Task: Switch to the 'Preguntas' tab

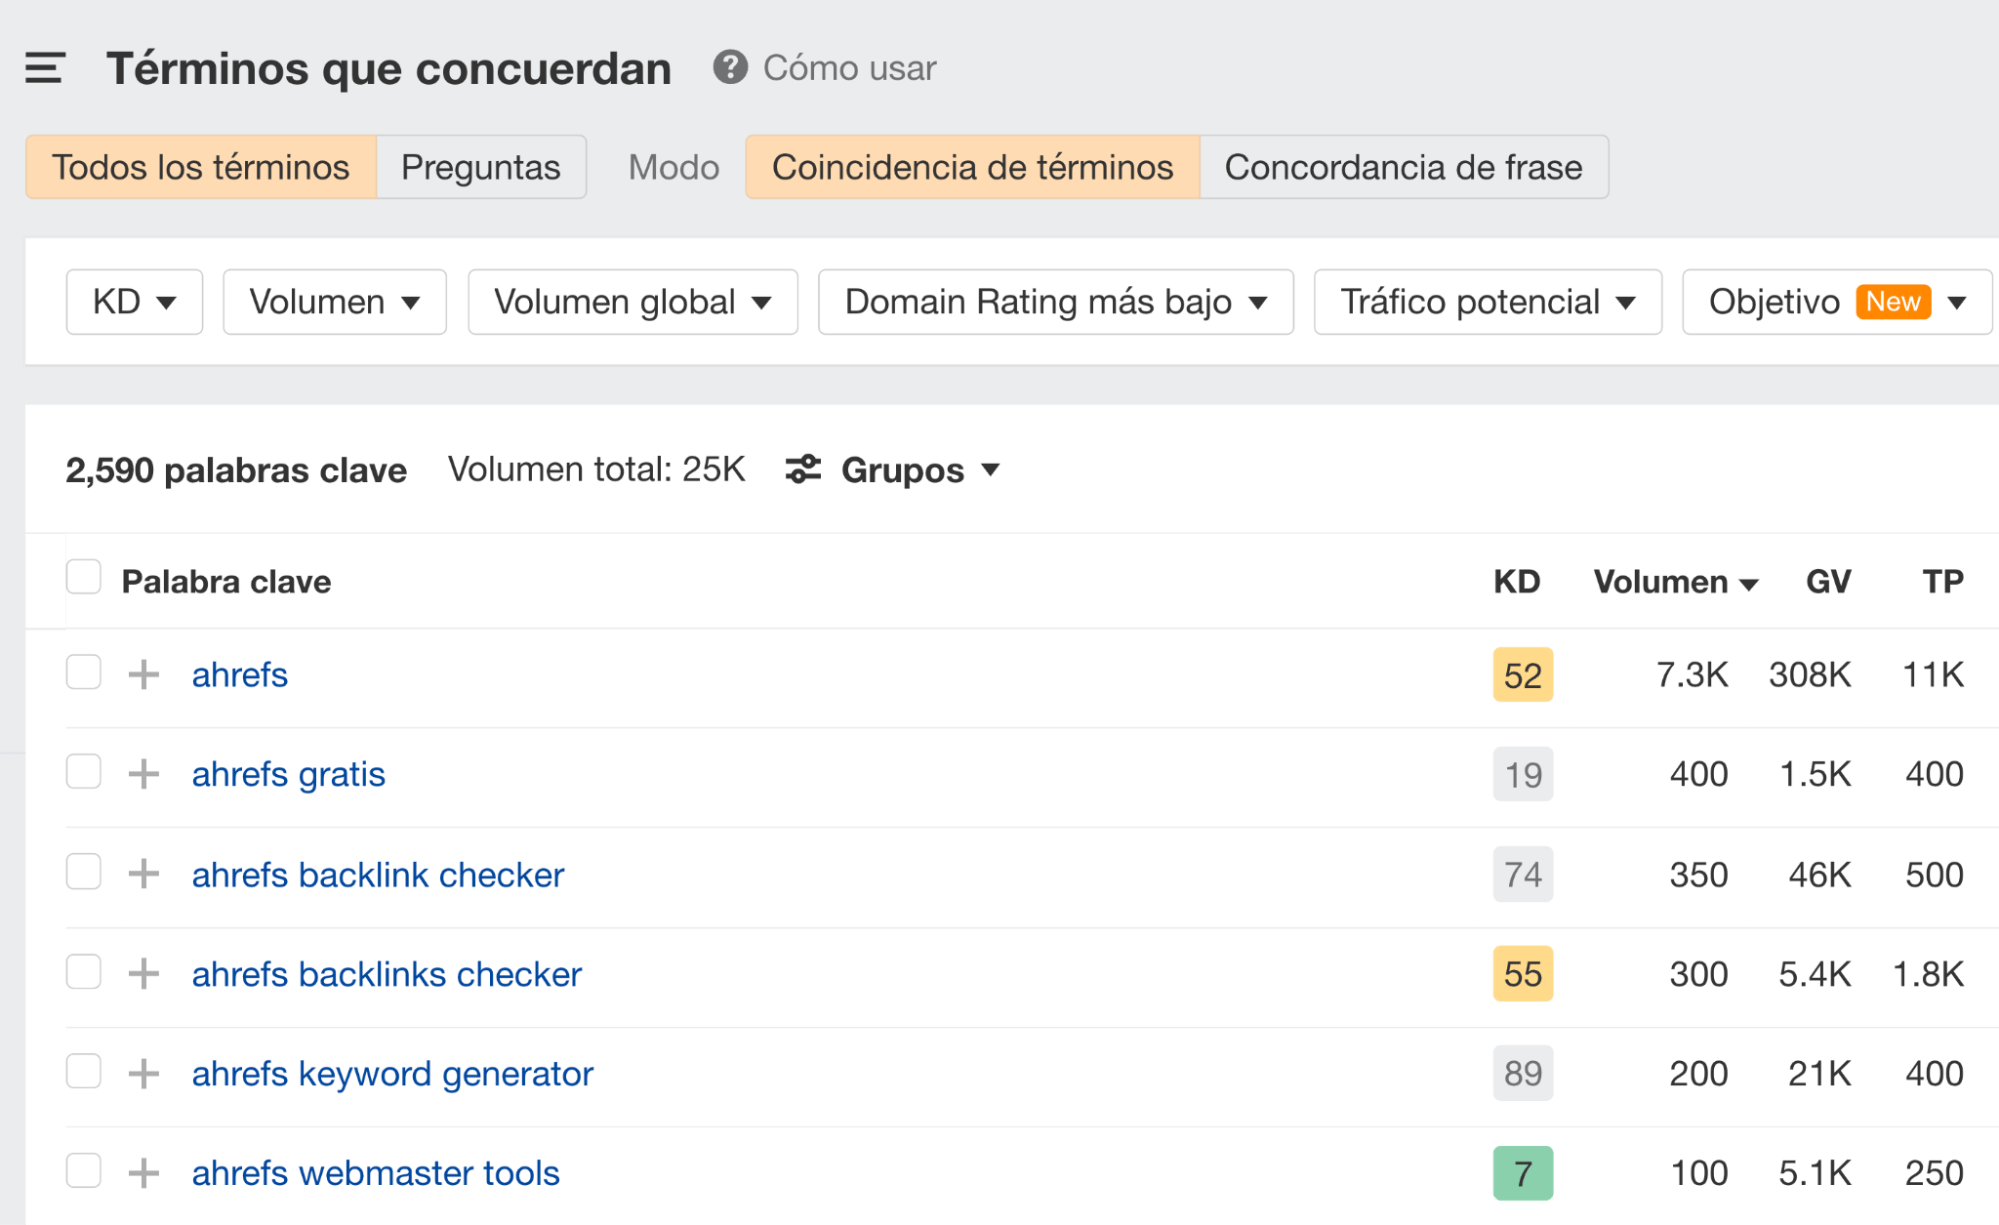Action: pyautogui.click(x=481, y=167)
